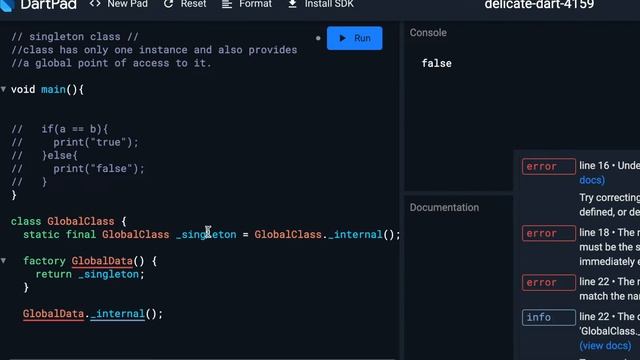This screenshot has width=640, height=360.
Task: Run the Dart code
Action: tap(354, 38)
